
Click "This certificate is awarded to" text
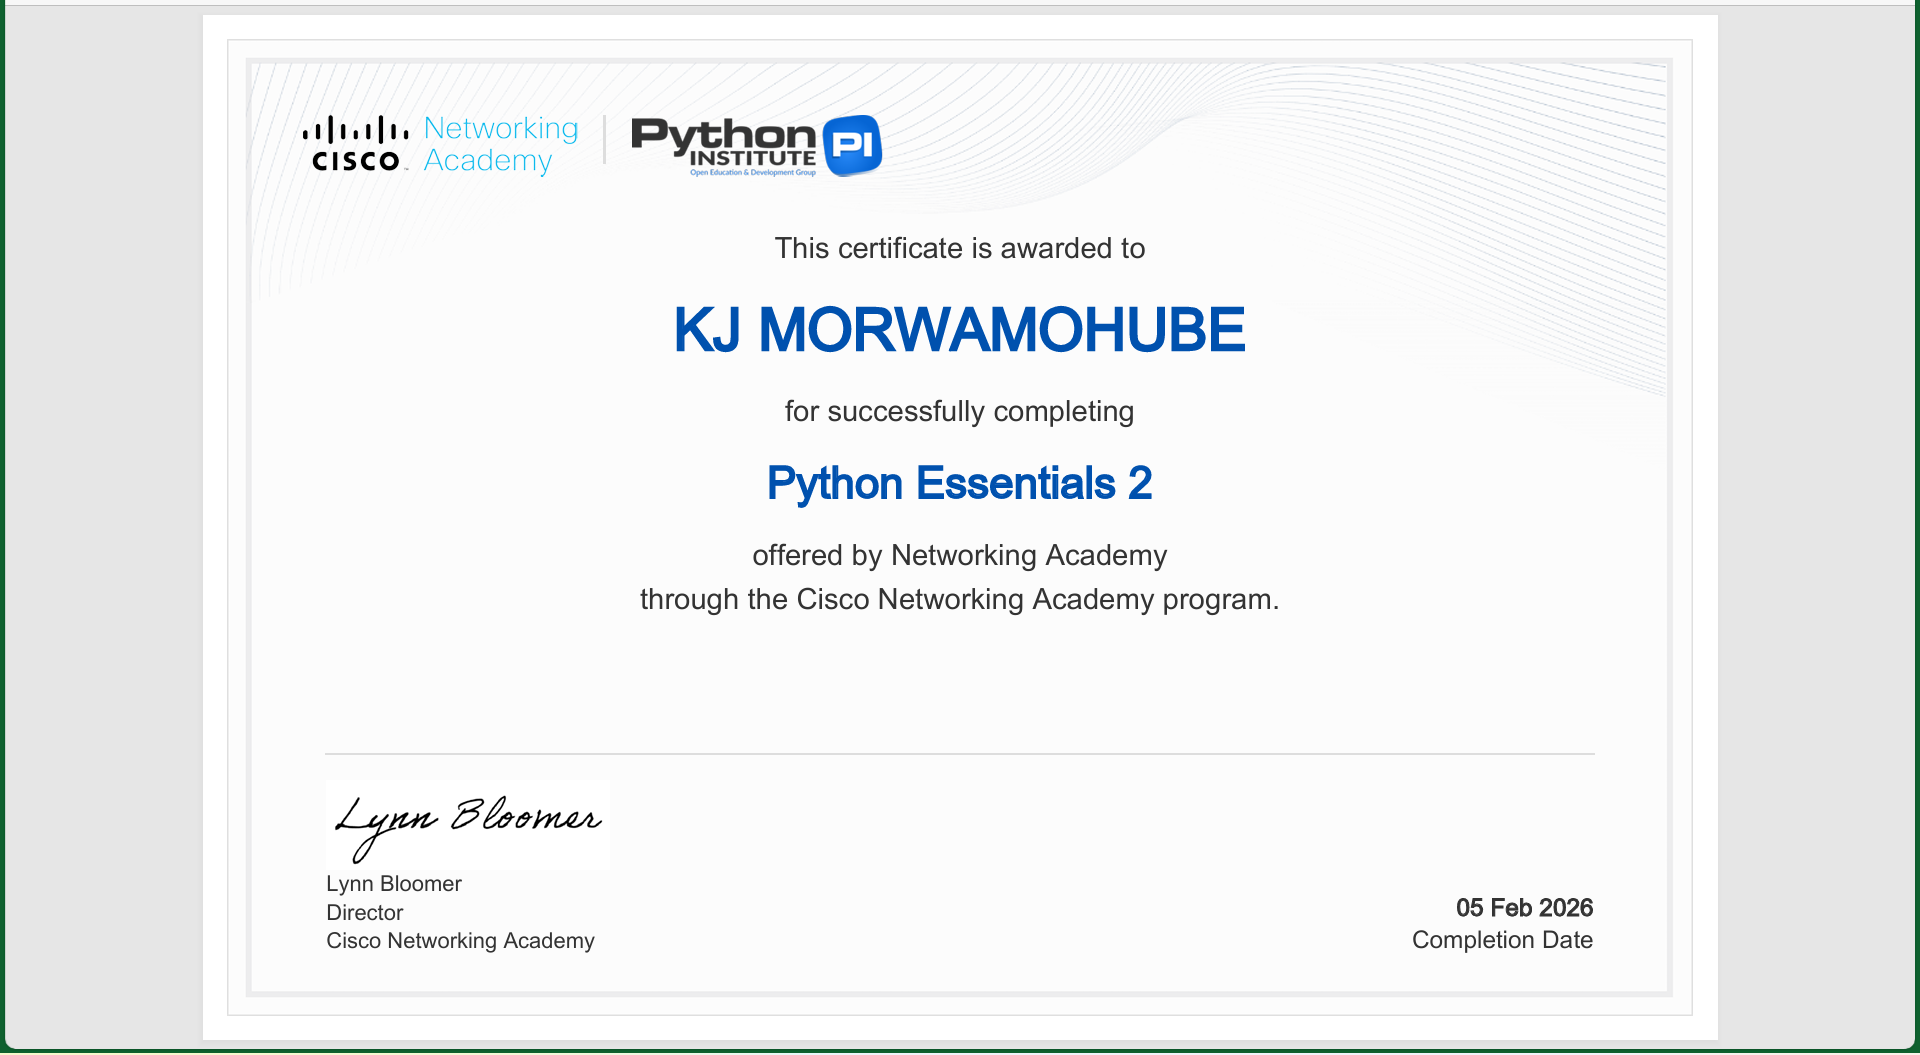pos(959,249)
